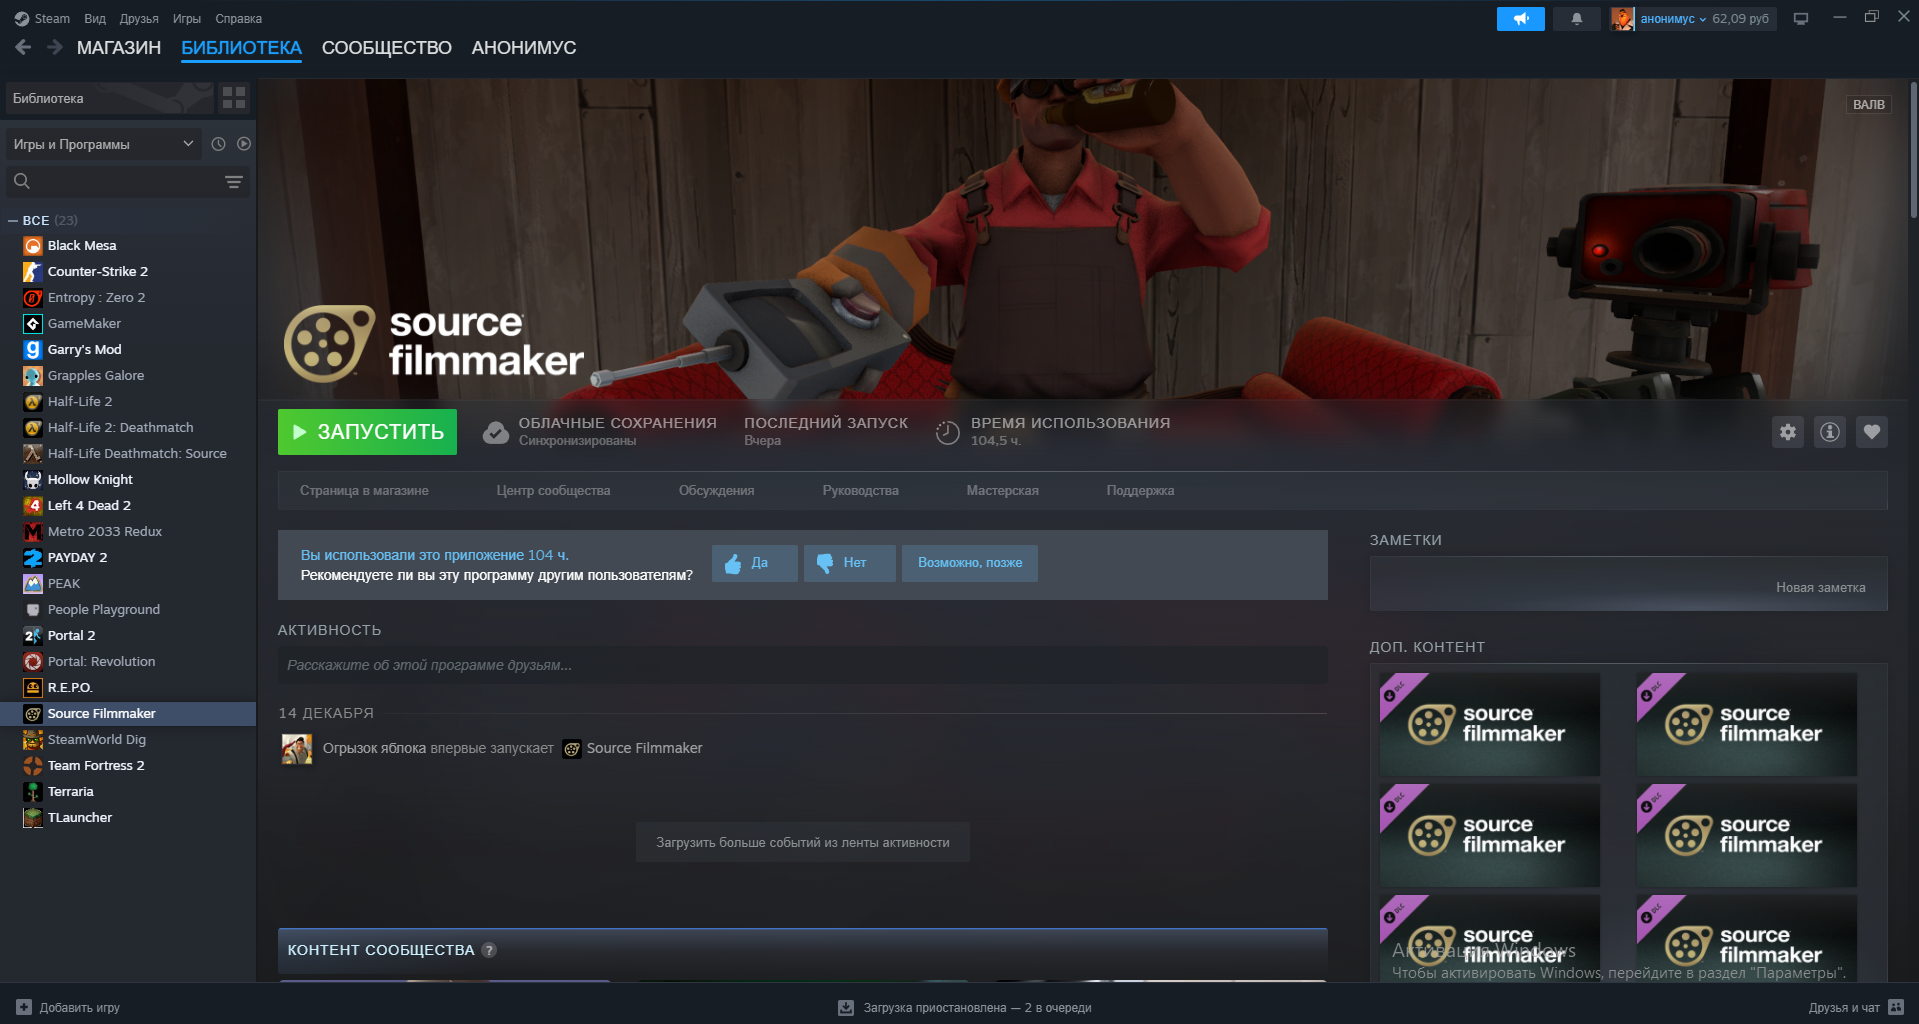This screenshot has height=1024, width=1919.
Task: Open the Игры и Программы dropdown
Action: point(104,144)
